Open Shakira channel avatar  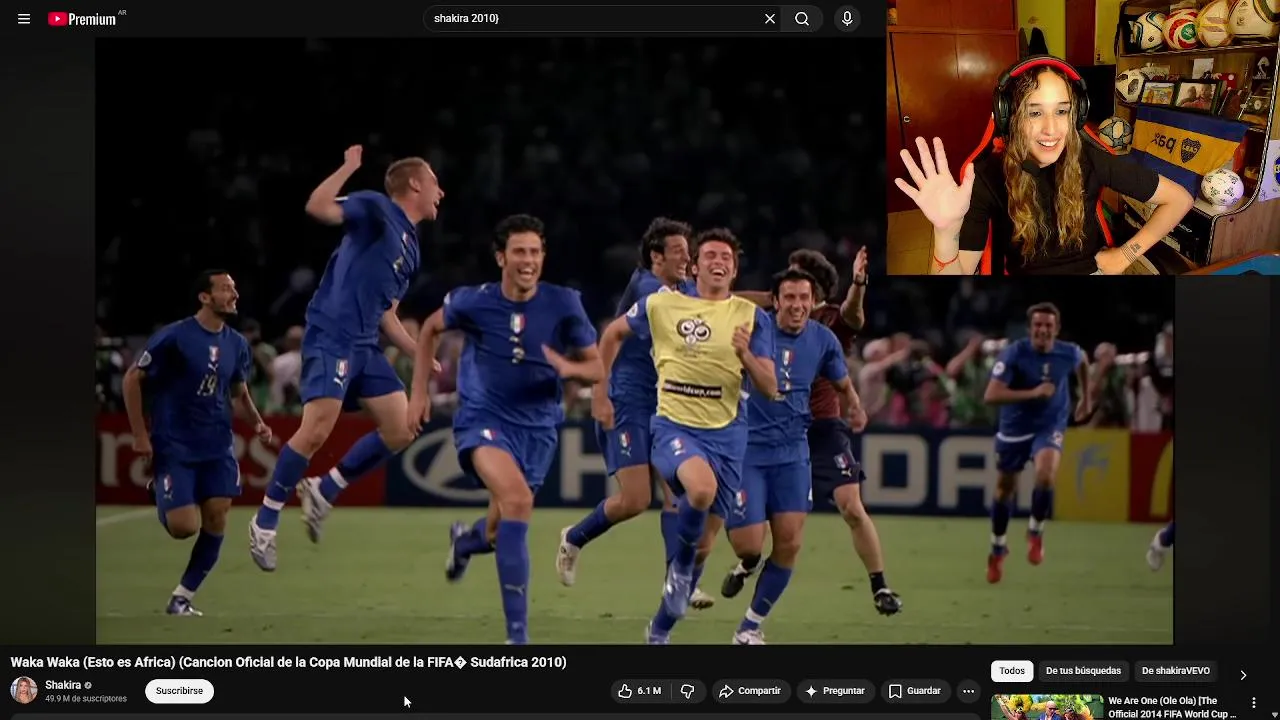click(x=24, y=690)
